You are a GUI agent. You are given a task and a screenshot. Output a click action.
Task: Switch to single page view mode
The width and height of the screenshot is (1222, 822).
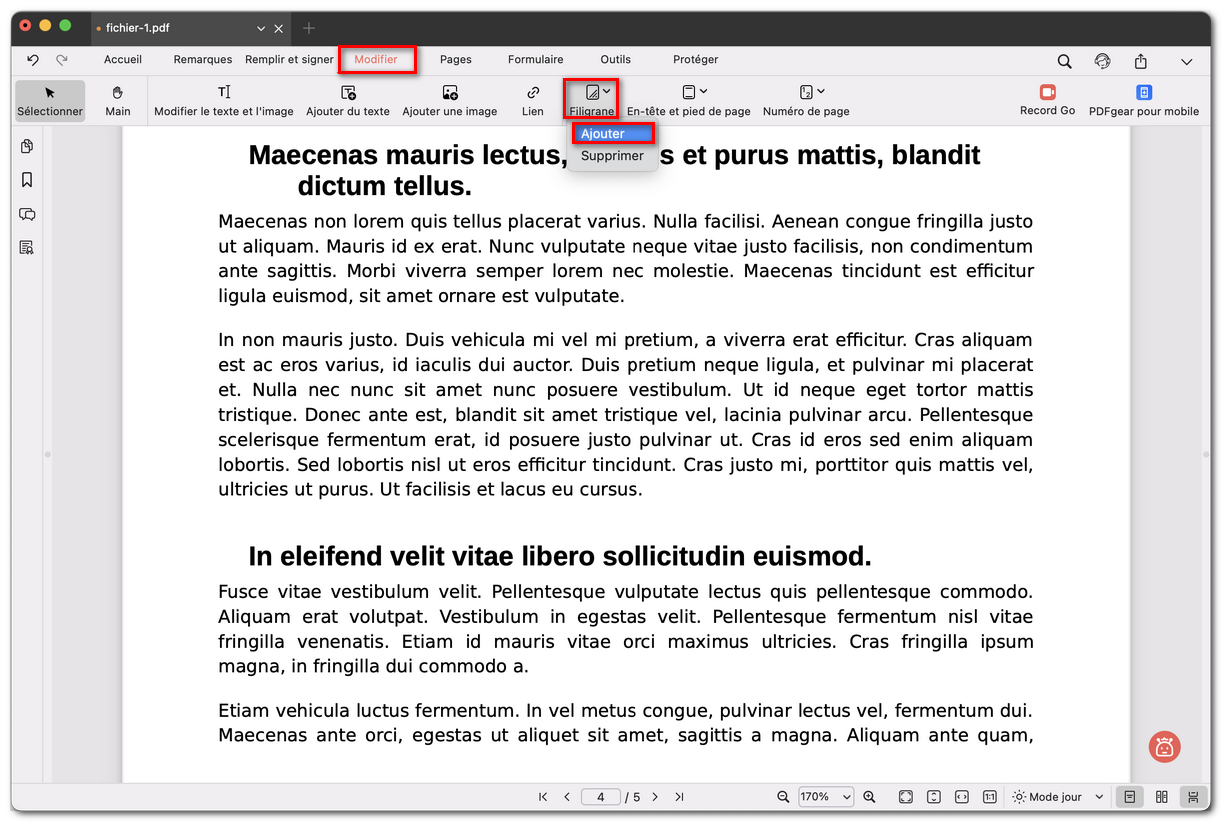[x=1129, y=797]
